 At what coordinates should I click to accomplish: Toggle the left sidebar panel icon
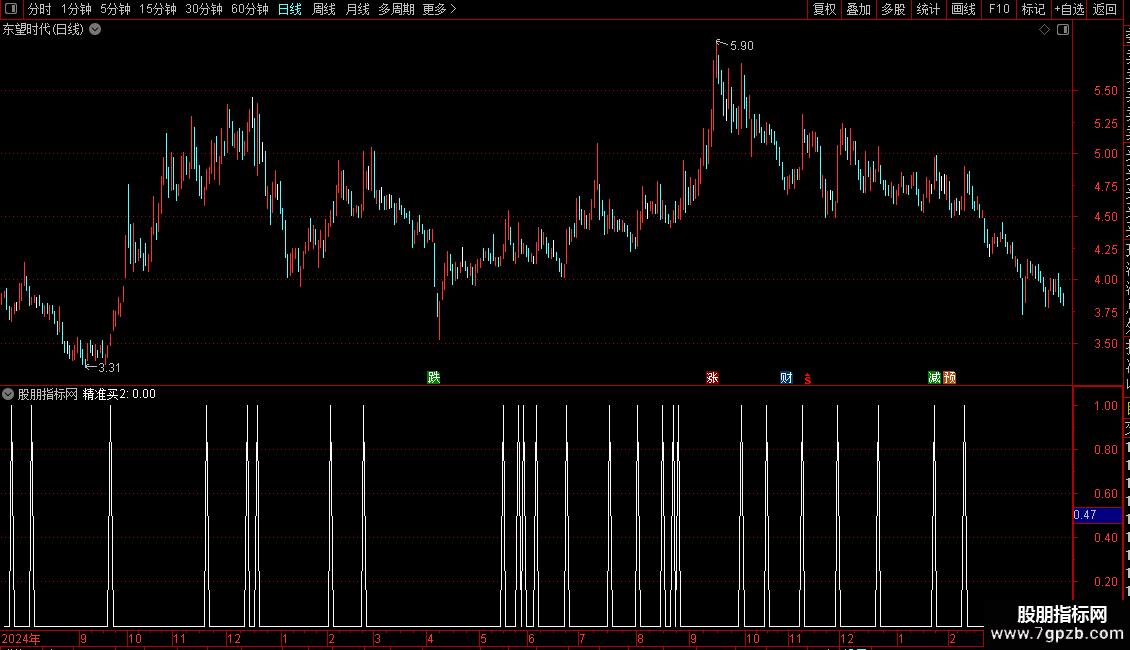tap(11, 9)
